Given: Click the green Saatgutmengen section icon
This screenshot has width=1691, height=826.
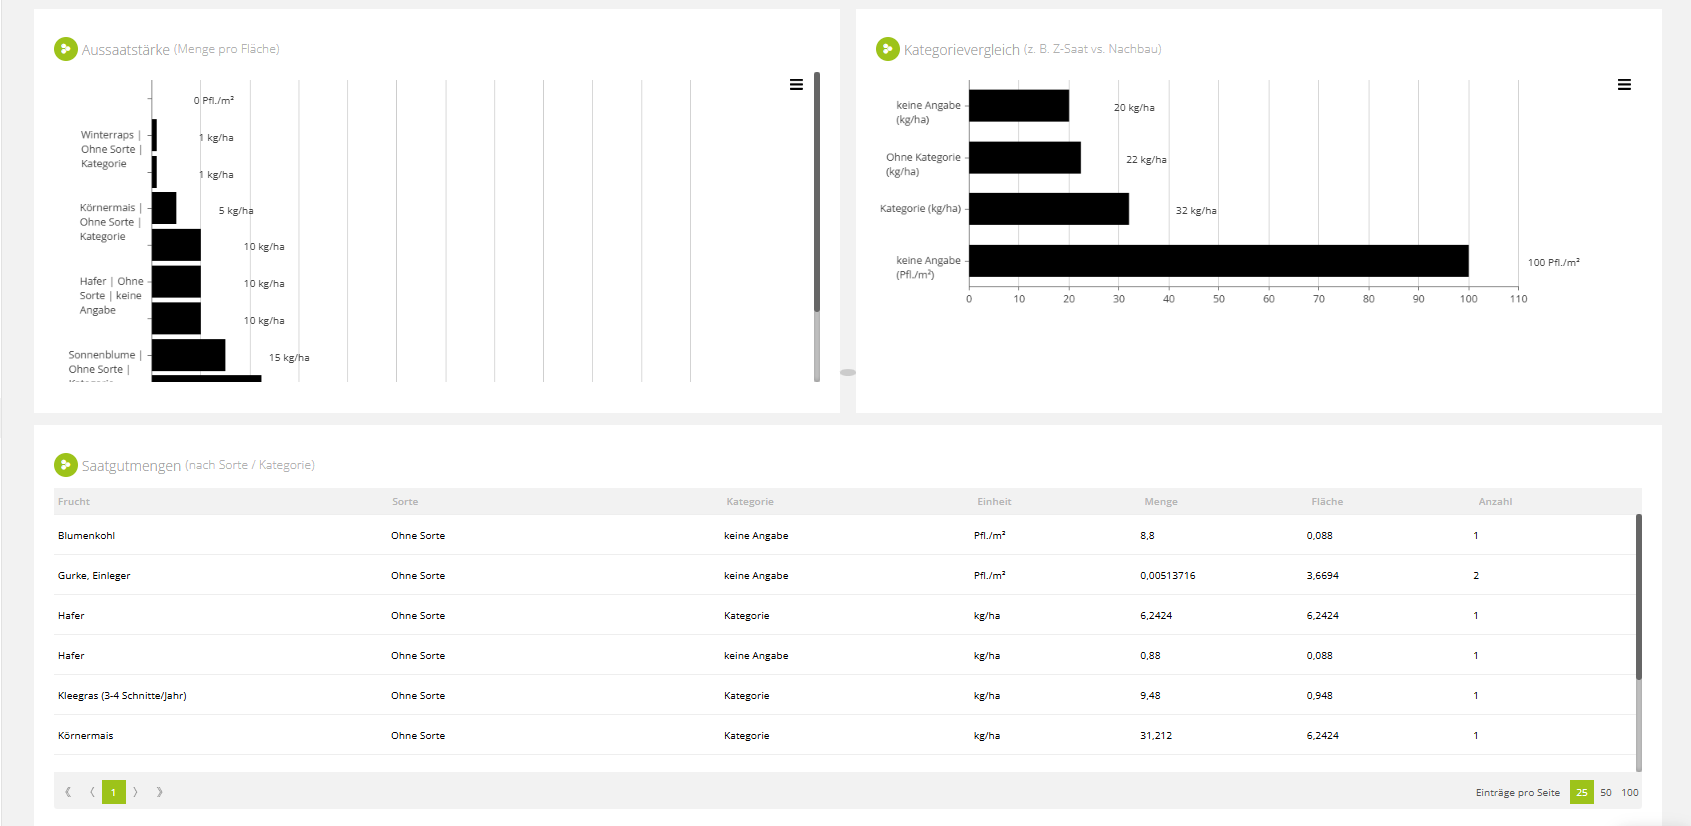Looking at the screenshot, I should point(66,465).
